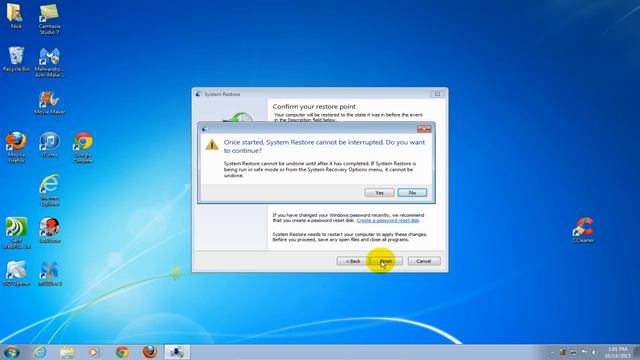Select the Movie Maker desktop shortcut
640x360 pixels.
pyautogui.click(x=49, y=102)
